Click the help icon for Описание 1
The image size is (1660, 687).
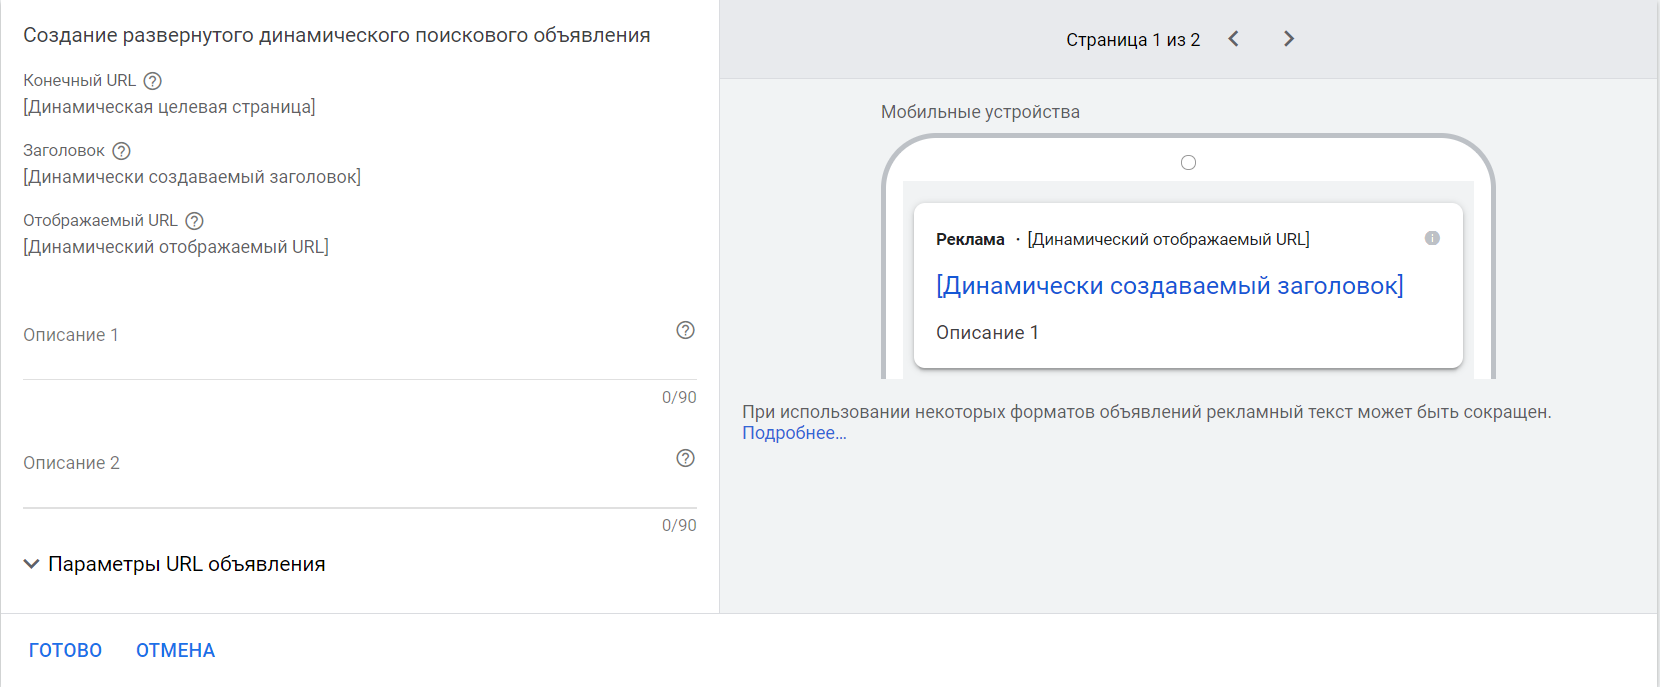click(x=685, y=330)
